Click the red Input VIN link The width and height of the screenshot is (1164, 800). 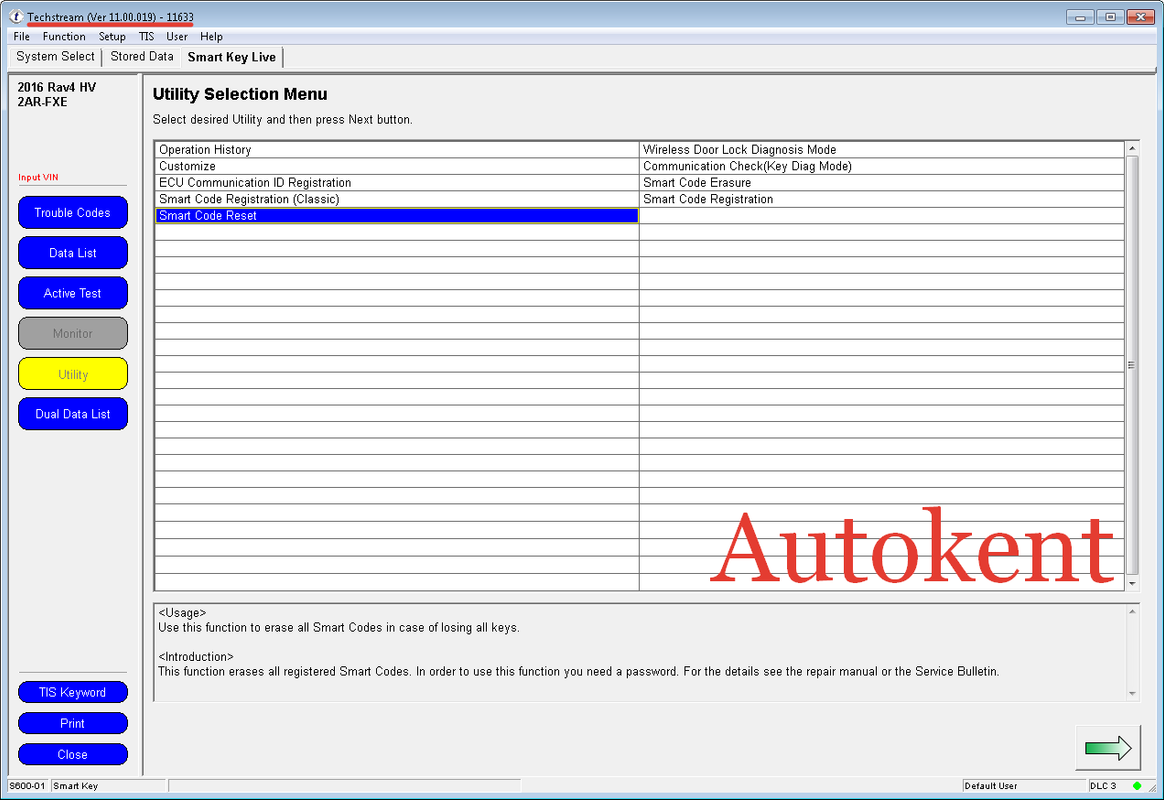click(x=38, y=177)
